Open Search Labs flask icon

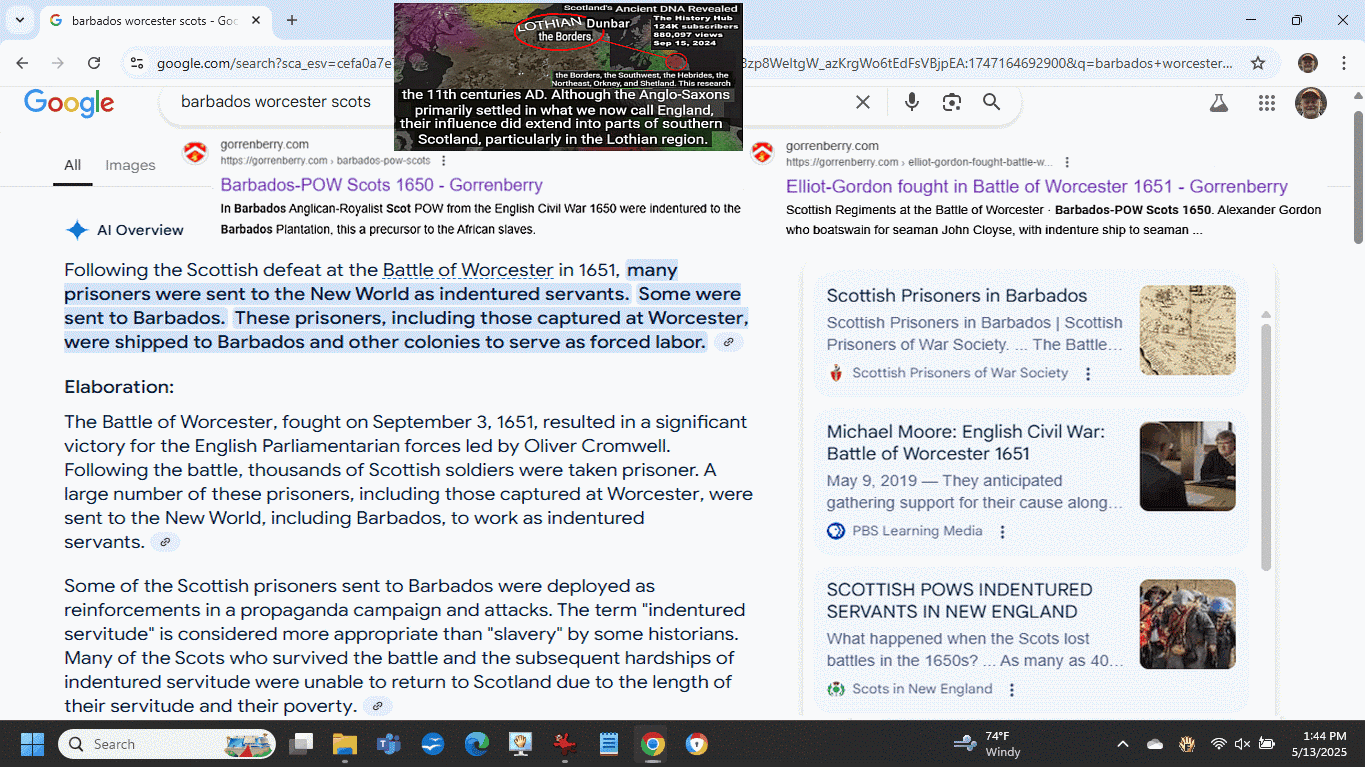pos(1218,102)
